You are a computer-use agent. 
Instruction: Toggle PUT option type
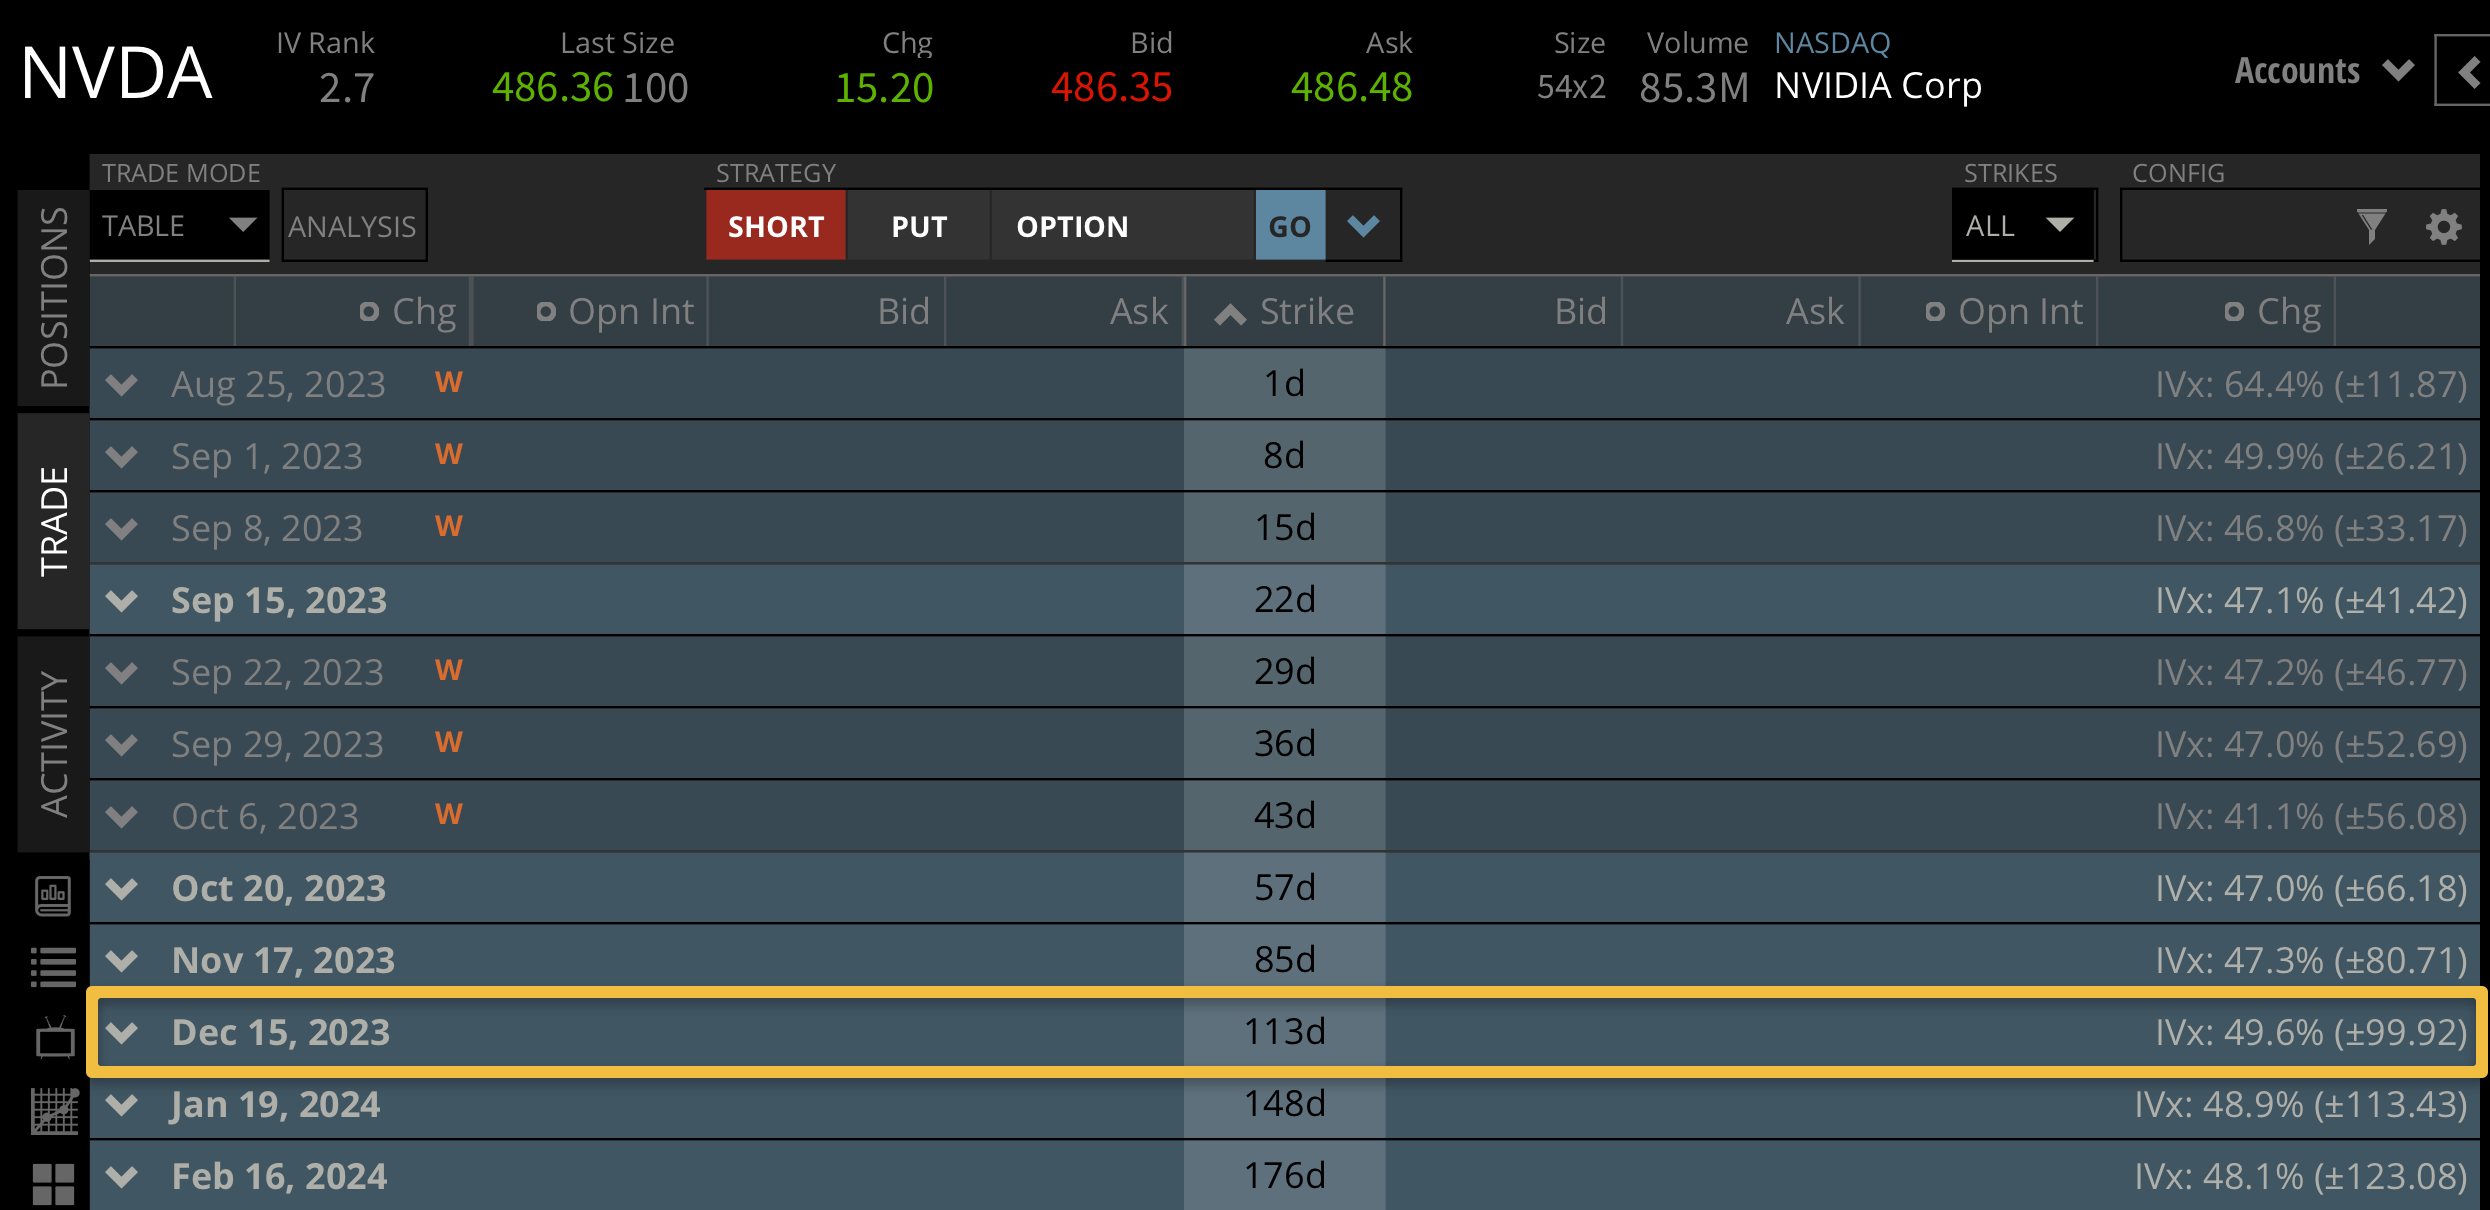(917, 226)
